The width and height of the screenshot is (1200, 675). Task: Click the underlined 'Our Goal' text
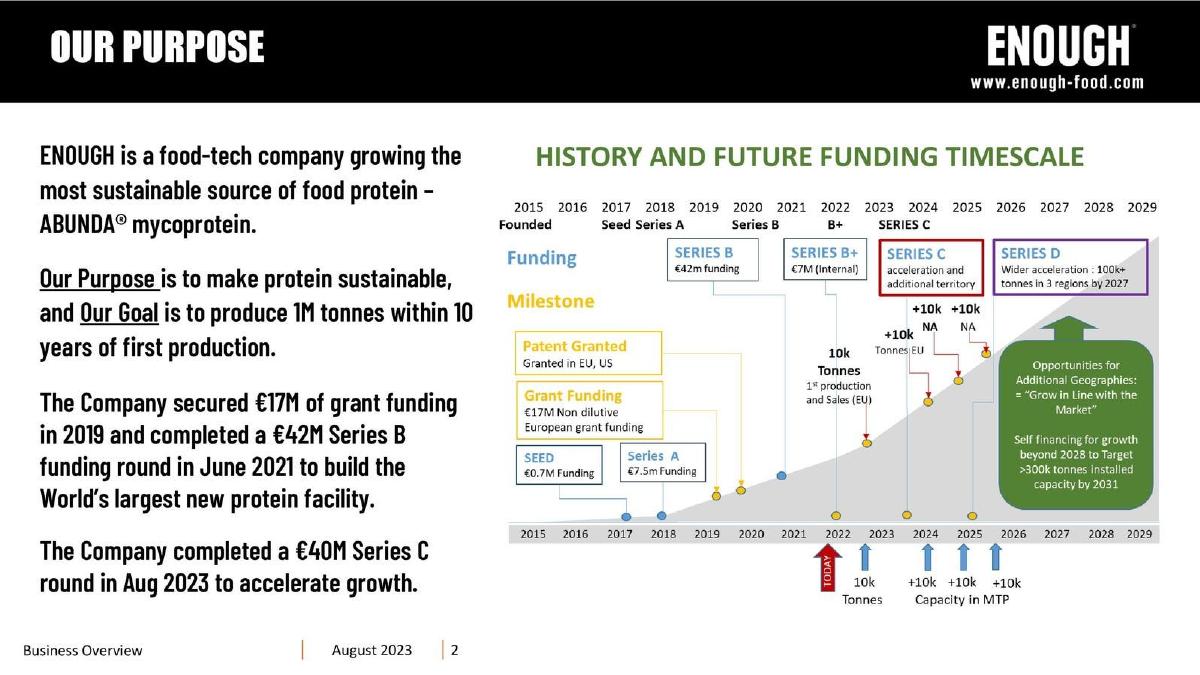point(119,314)
